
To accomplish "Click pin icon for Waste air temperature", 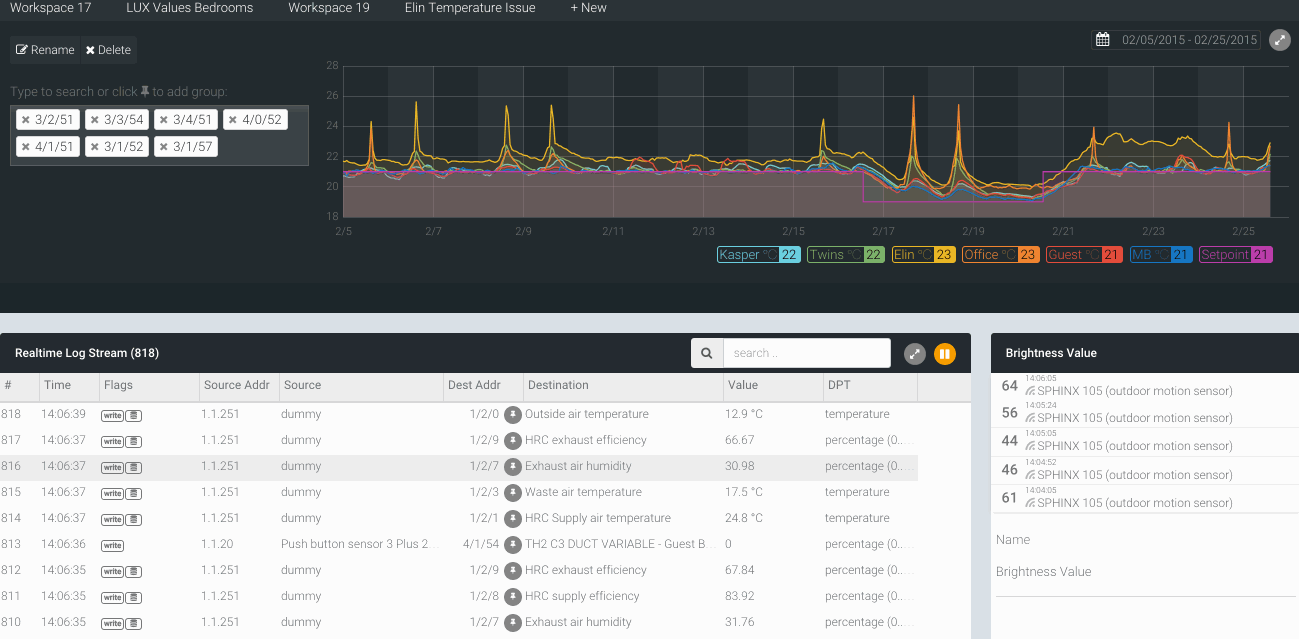I will (513, 492).
